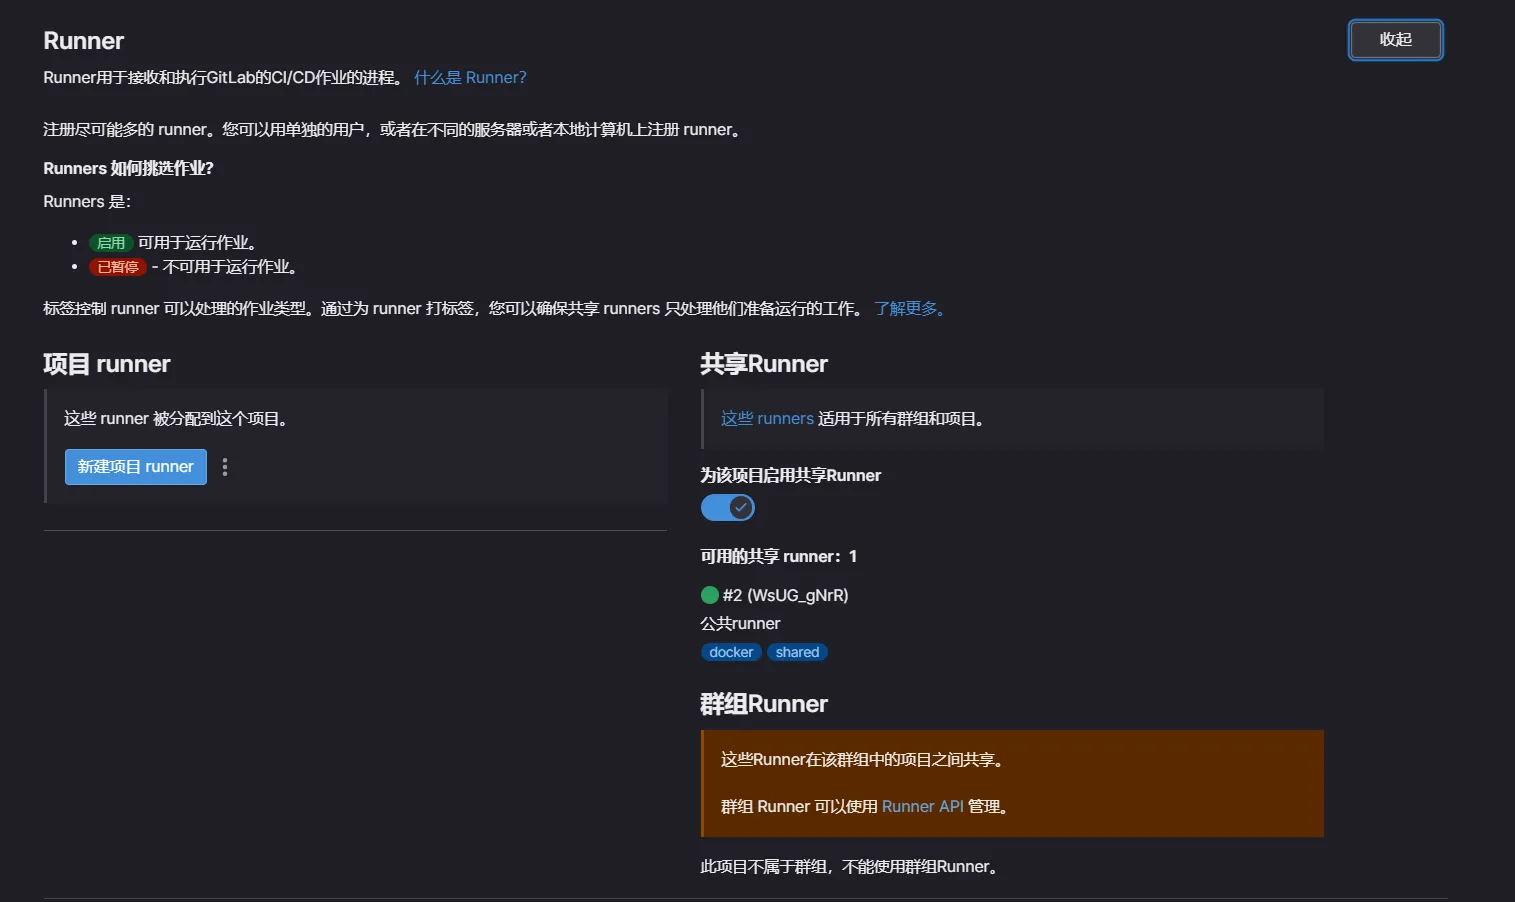The height and width of the screenshot is (902, 1515).
Task: Click the shared tag badge
Action: coord(797,652)
